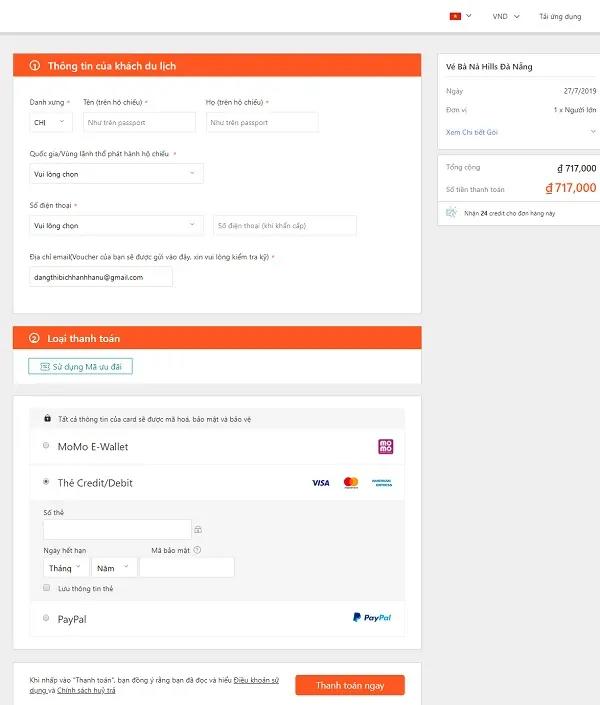Click the Sử dụng Mã ưu đãi button
The image size is (600, 705).
81,366
